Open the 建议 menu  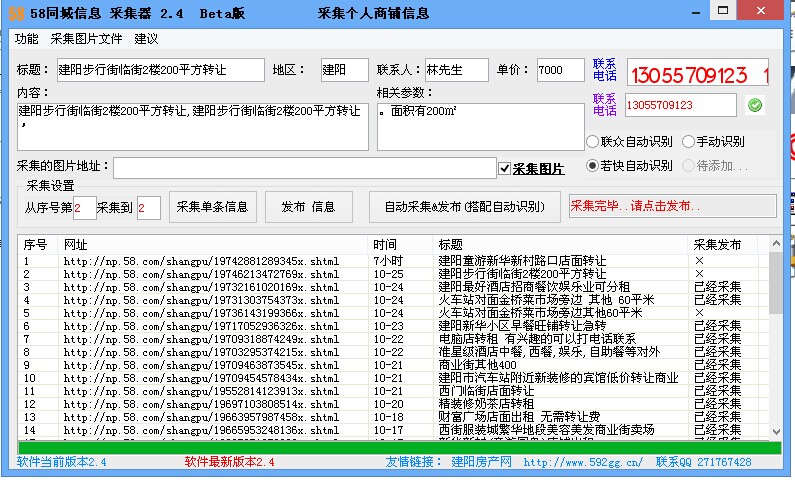tap(146, 39)
